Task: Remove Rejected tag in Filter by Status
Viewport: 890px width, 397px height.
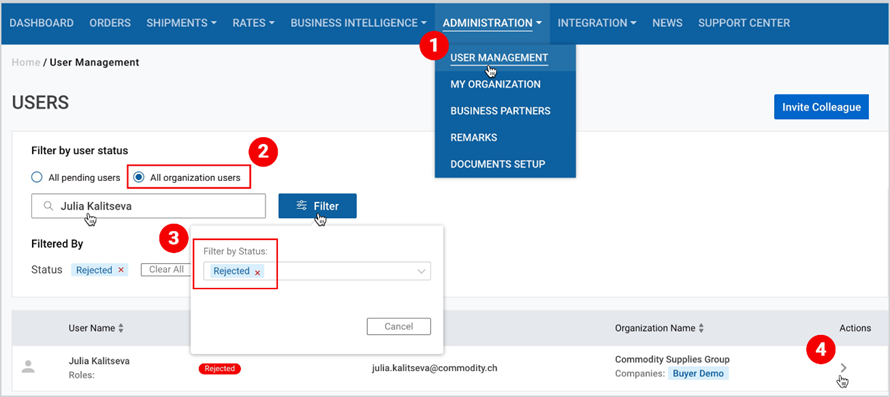Action: [257, 273]
